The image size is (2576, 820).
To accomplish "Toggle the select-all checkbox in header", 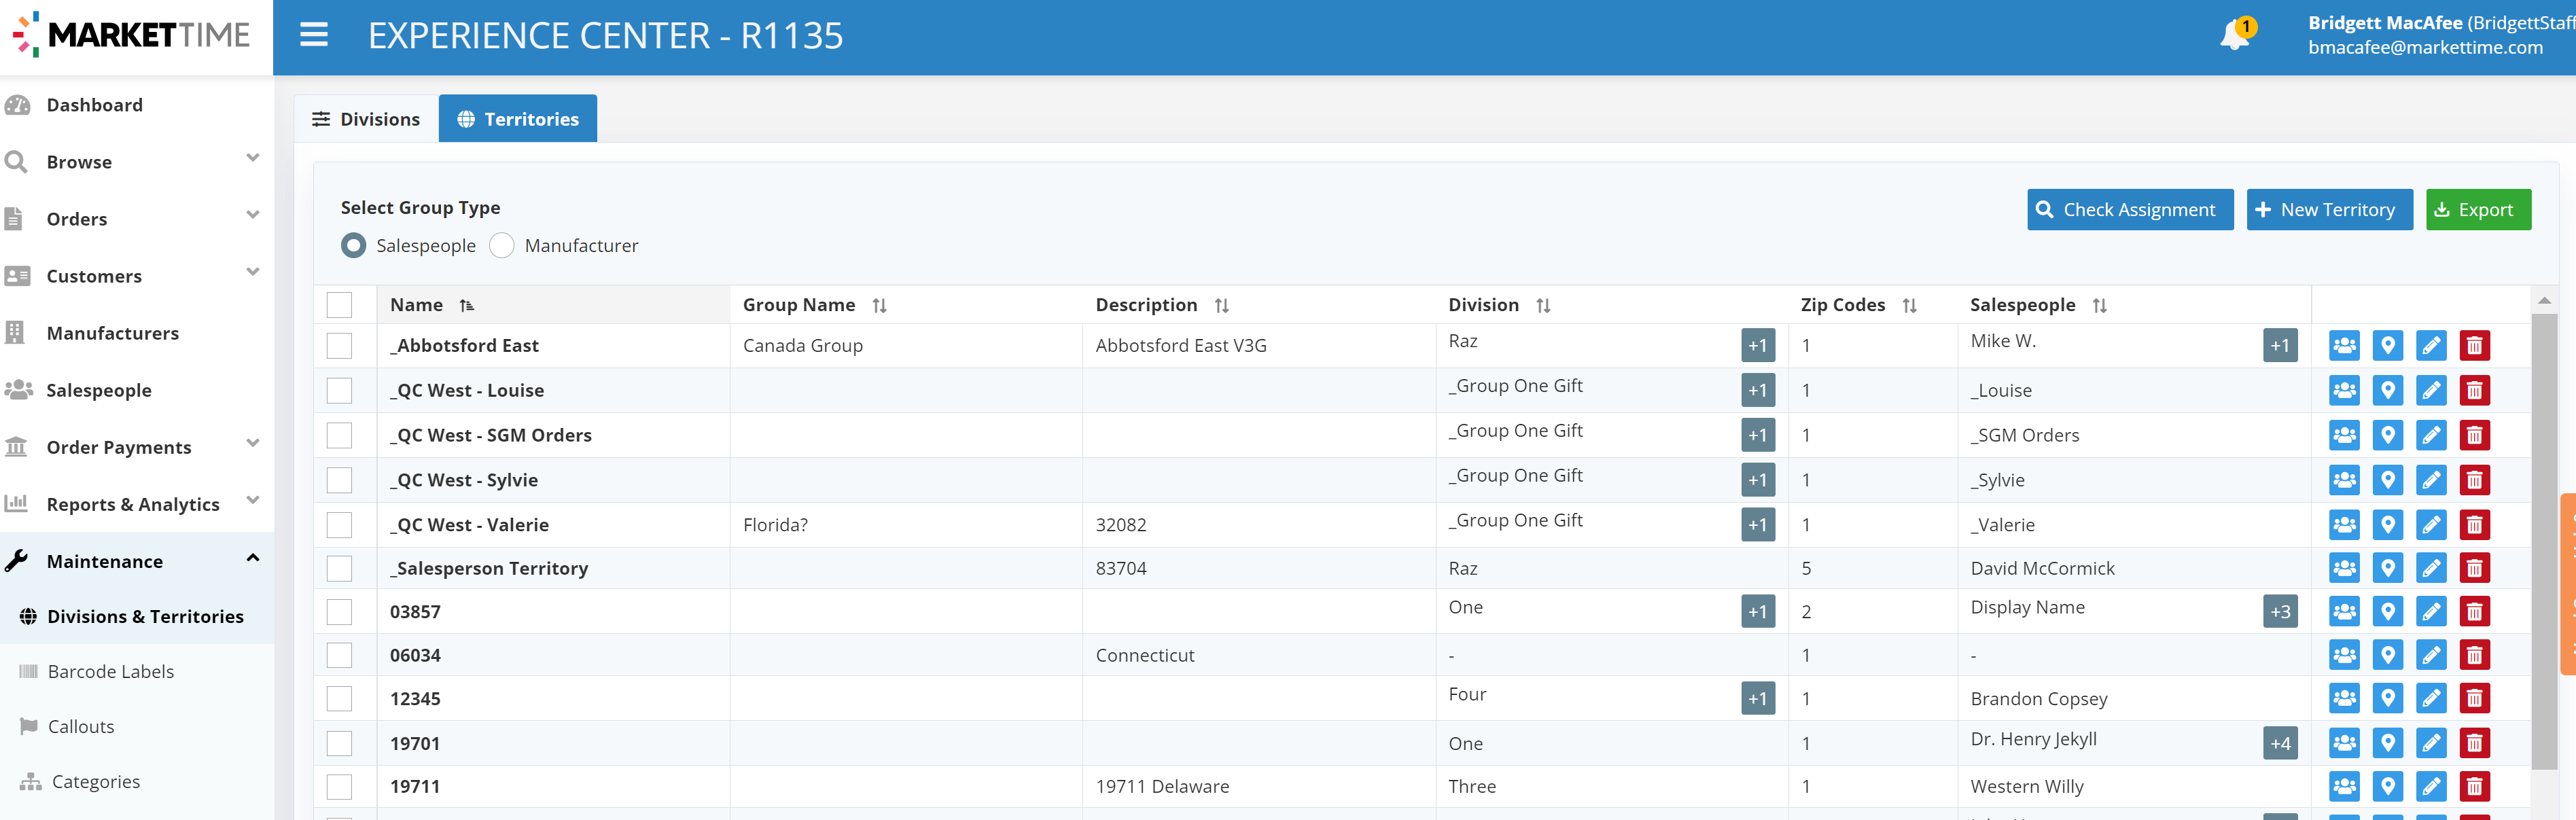I will point(340,305).
